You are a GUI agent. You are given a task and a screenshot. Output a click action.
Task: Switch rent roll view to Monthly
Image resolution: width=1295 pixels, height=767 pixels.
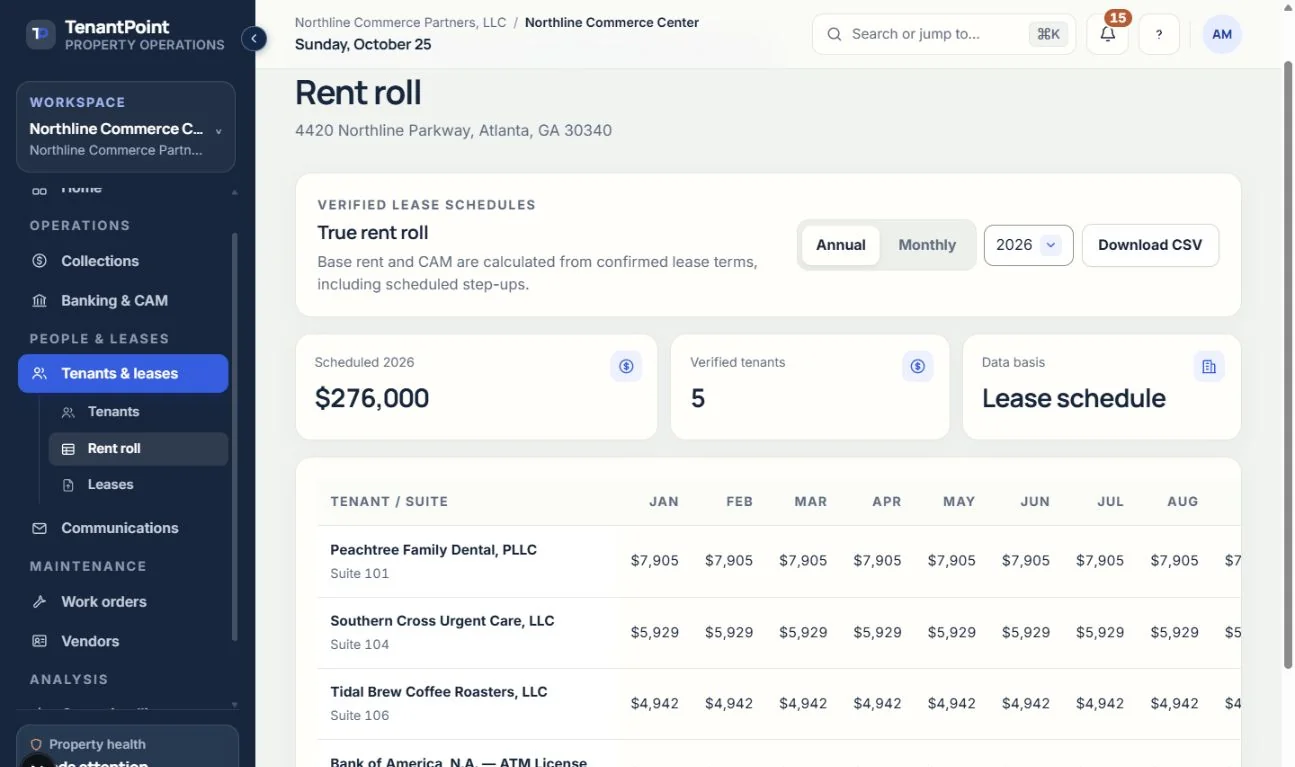[927, 245]
